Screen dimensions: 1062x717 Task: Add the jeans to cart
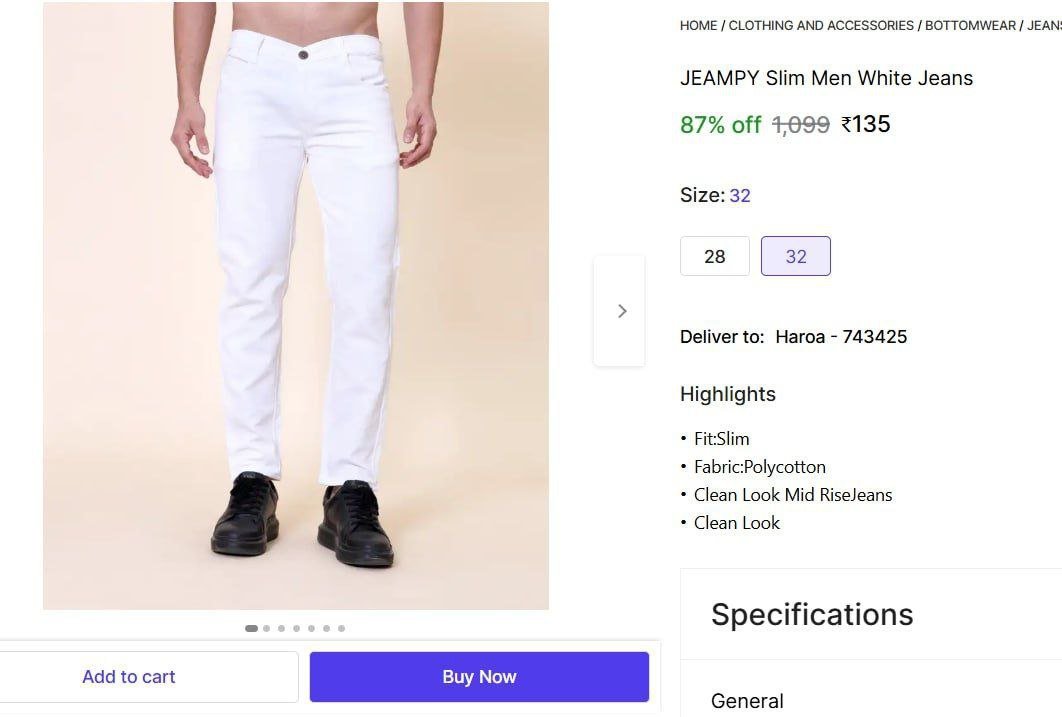pos(129,677)
